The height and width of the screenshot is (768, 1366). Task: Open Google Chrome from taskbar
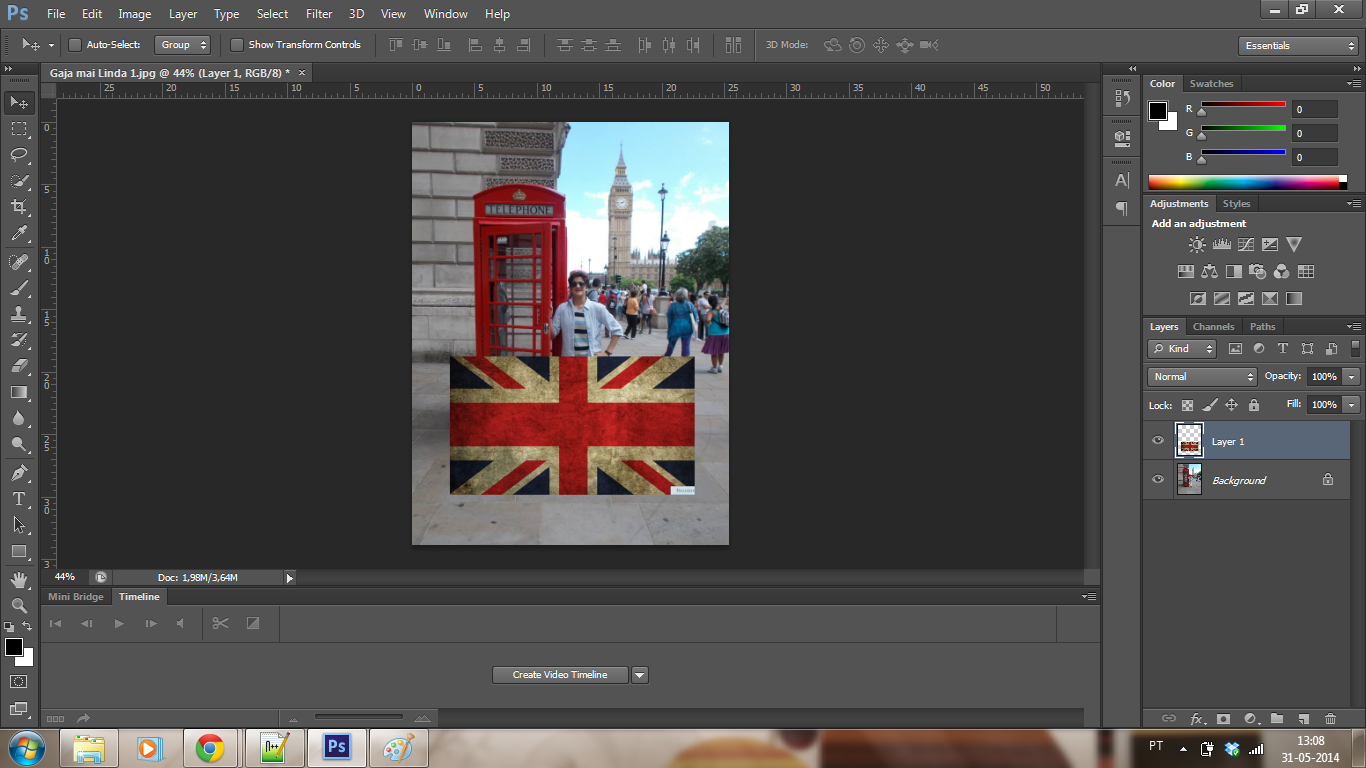[x=210, y=748]
